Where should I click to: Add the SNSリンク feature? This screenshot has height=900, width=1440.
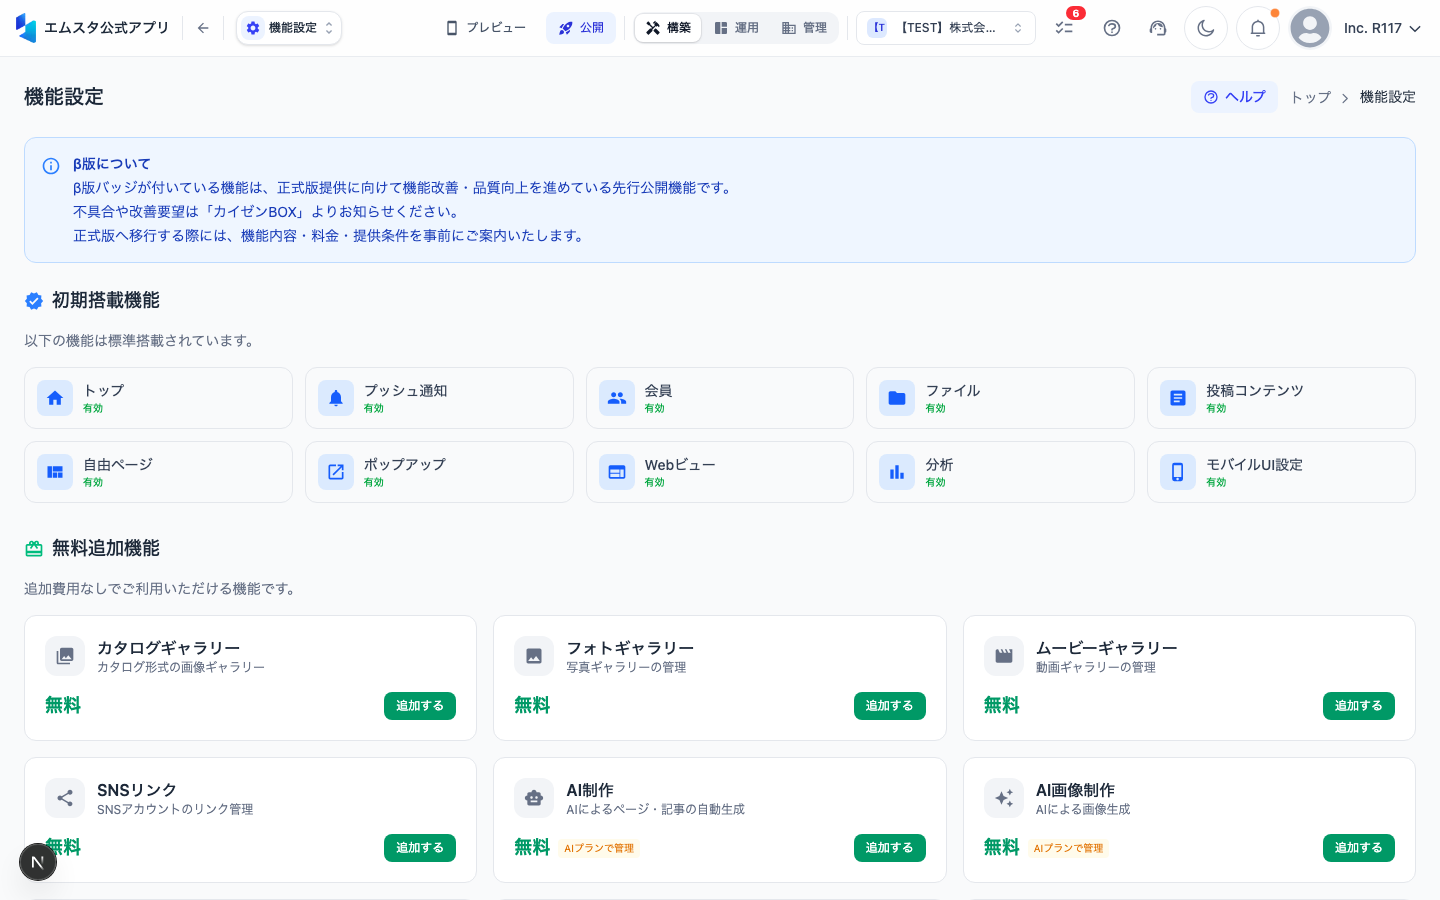click(x=420, y=848)
